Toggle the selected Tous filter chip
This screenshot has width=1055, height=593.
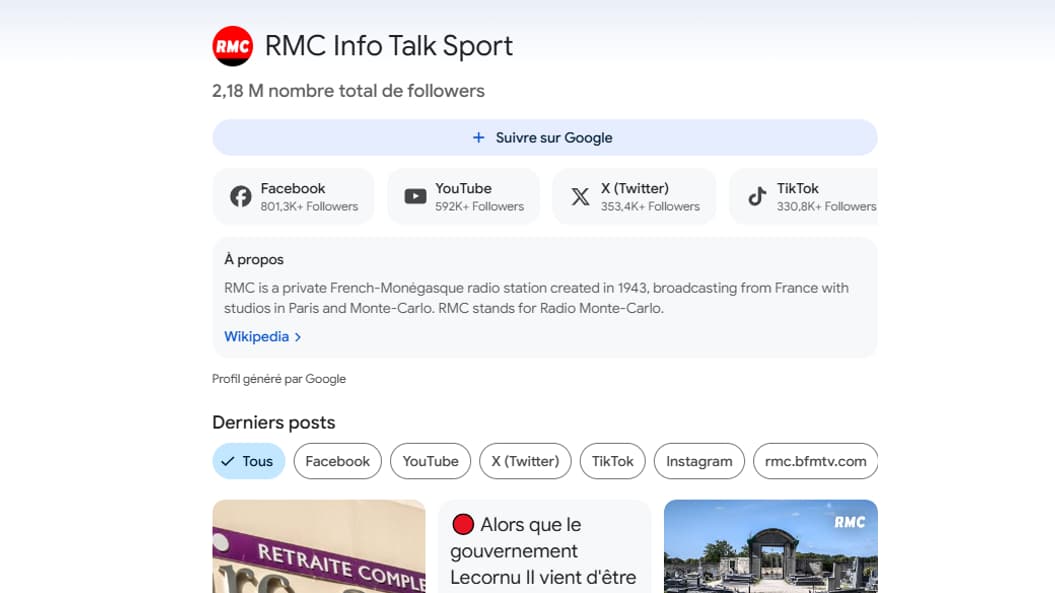click(x=248, y=461)
